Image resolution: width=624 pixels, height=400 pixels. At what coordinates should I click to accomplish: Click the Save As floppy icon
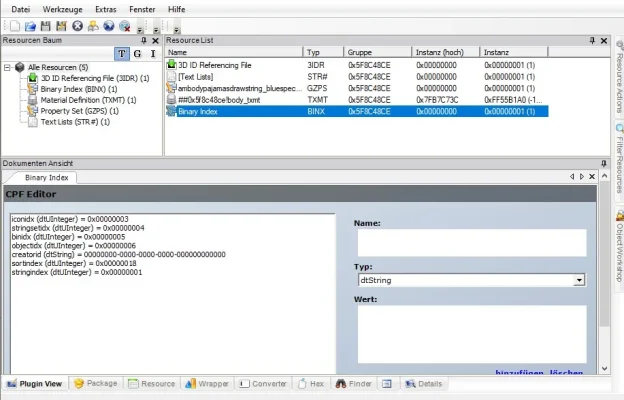point(61,26)
